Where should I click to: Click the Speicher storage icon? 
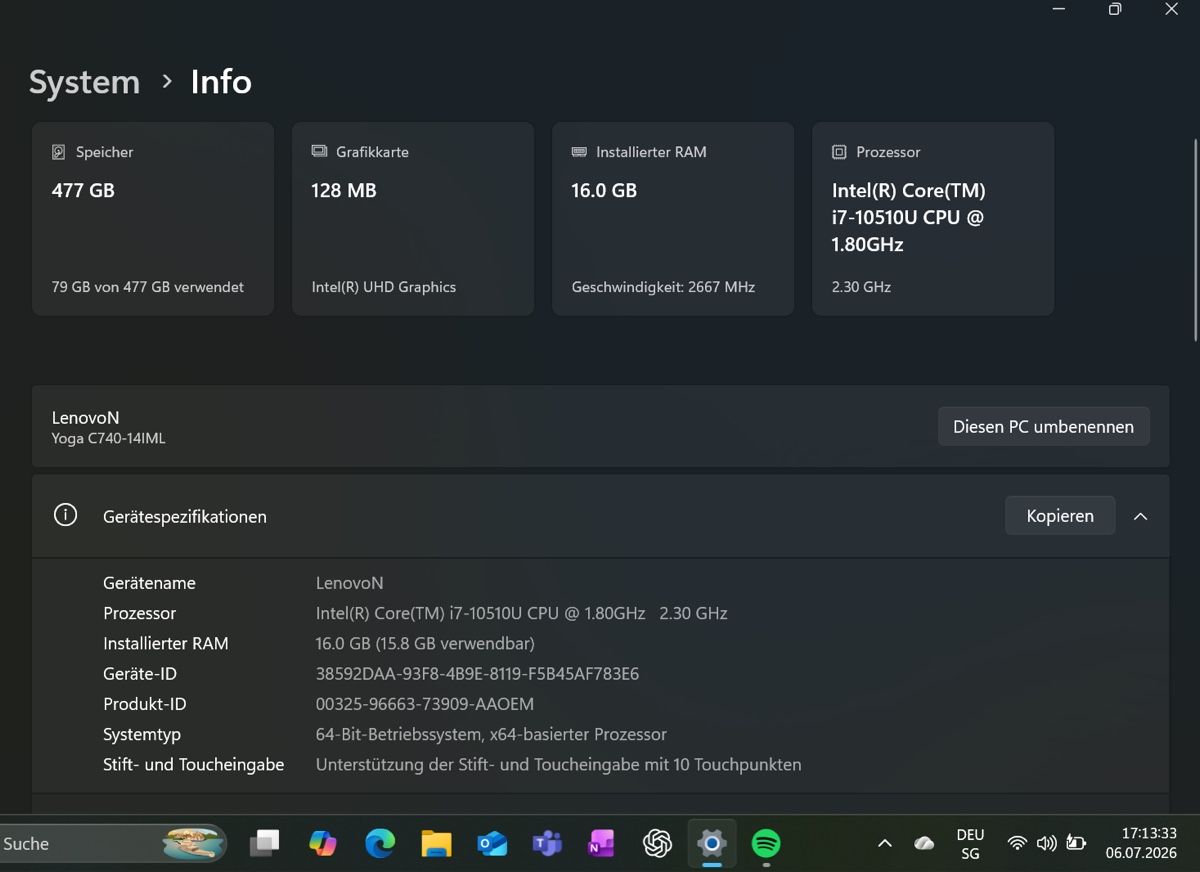click(59, 152)
